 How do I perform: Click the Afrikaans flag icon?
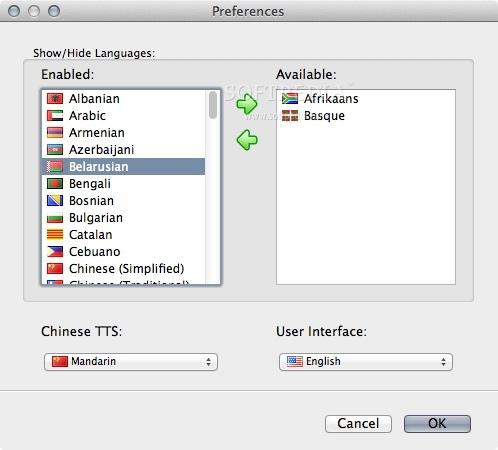point(290,98)
